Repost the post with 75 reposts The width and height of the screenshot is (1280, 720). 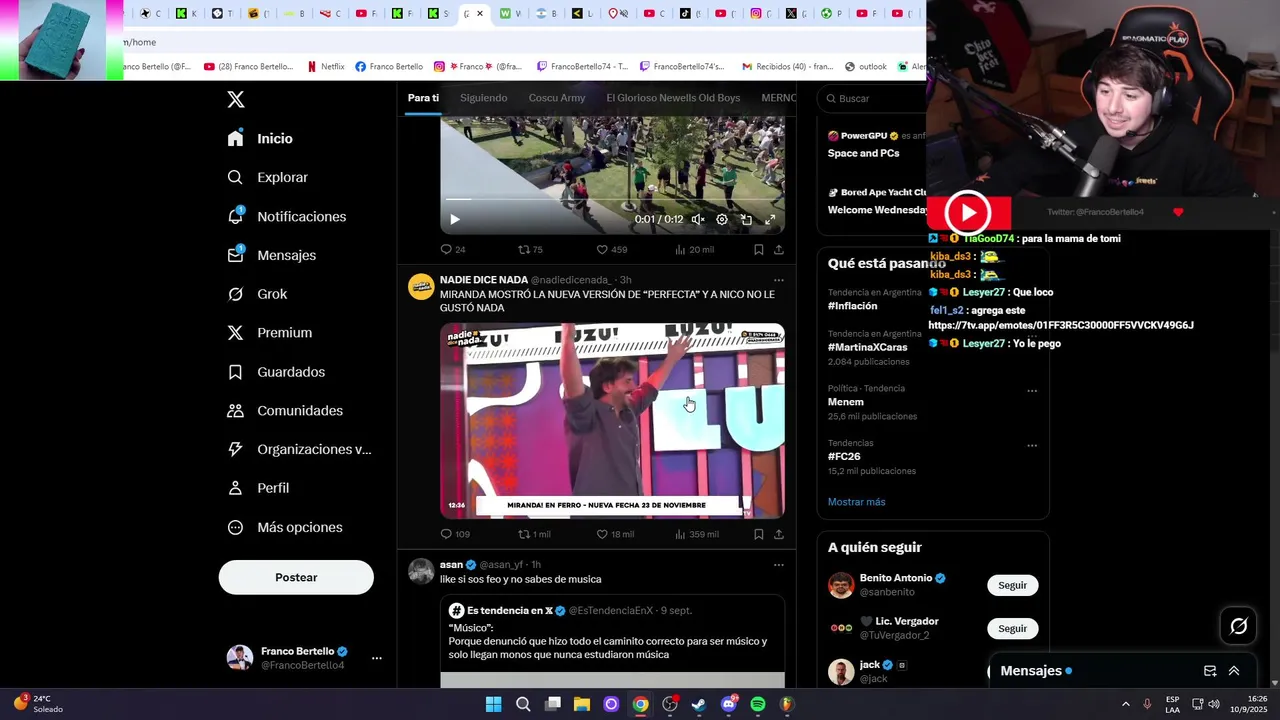(530, 249)
